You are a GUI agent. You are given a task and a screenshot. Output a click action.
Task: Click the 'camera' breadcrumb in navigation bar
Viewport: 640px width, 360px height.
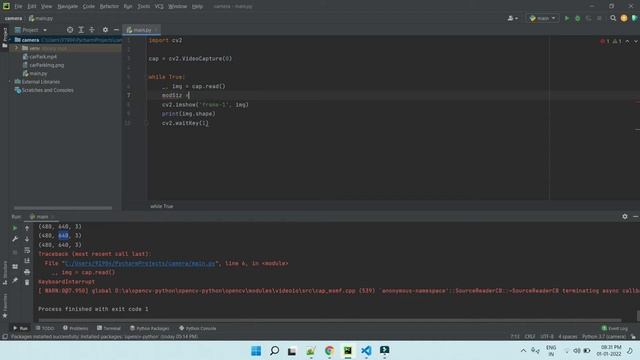tap(13, 18)
